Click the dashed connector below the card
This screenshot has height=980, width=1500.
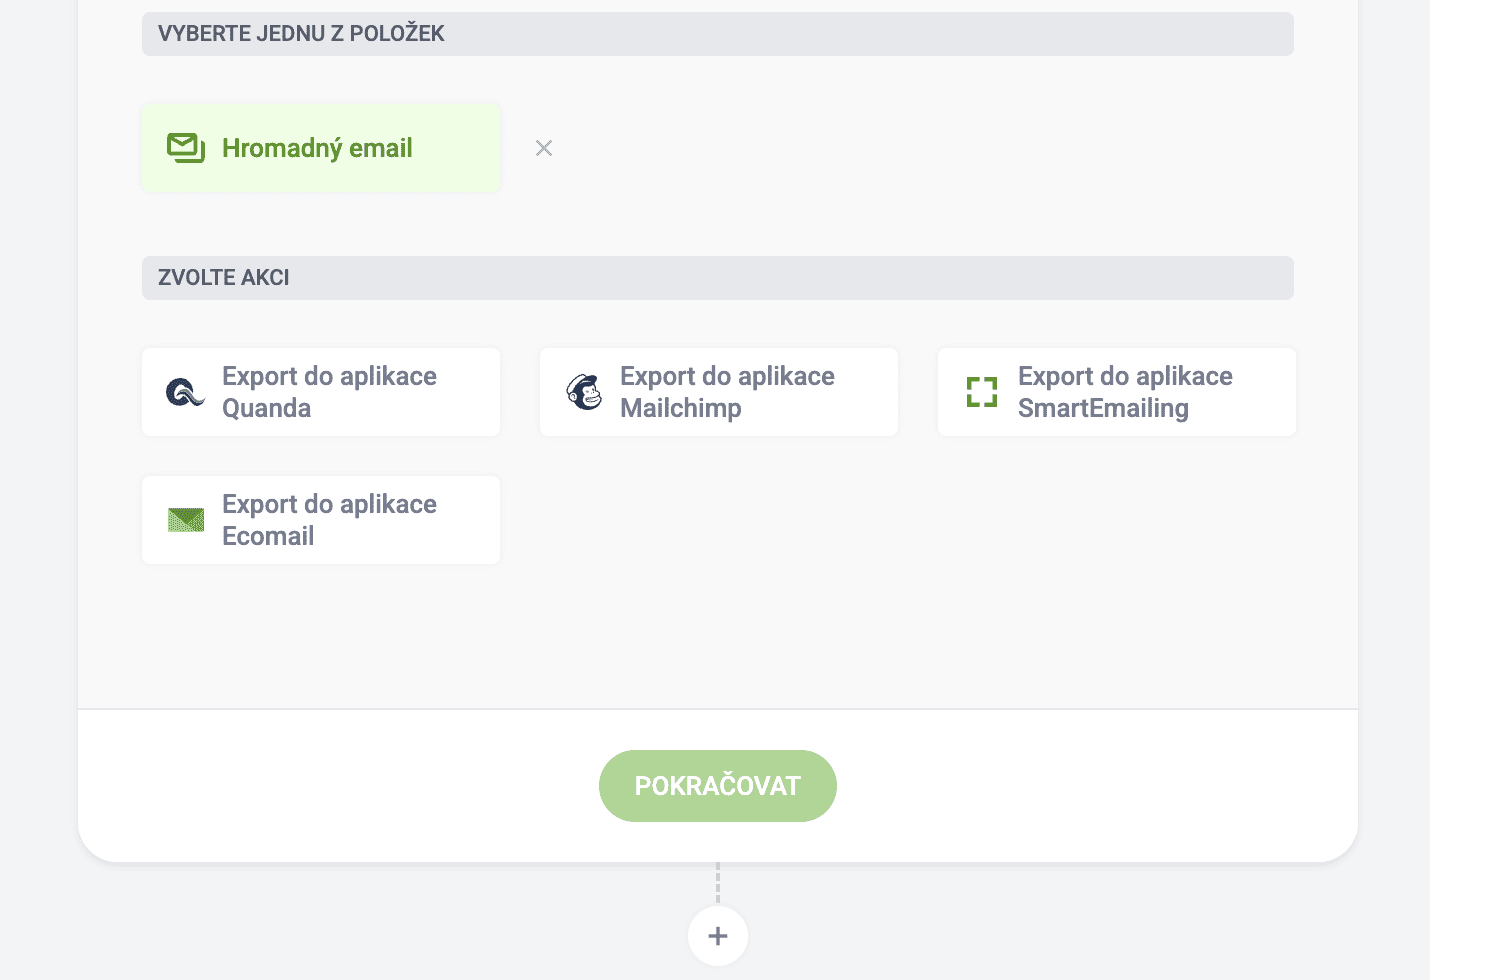(x=718, y=883)
